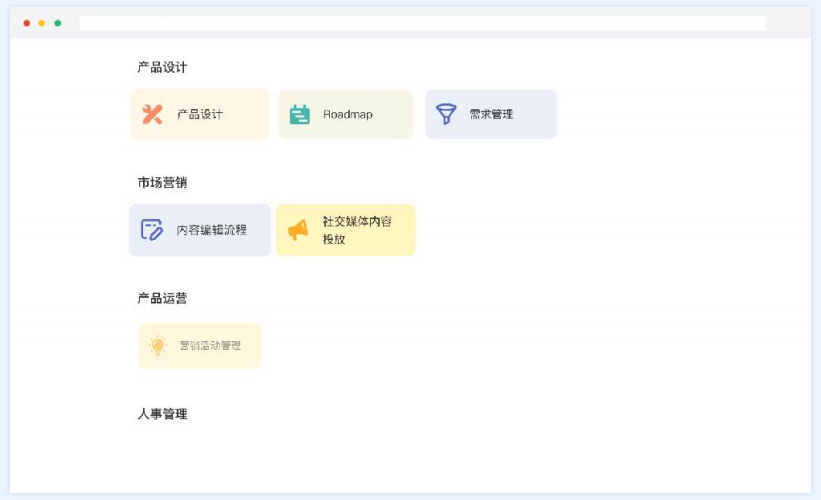Image resolution: width=821 pixels, height=500 pixels.
Task: Click the blue edit-document pencil icon
Action: coord(152,230)
